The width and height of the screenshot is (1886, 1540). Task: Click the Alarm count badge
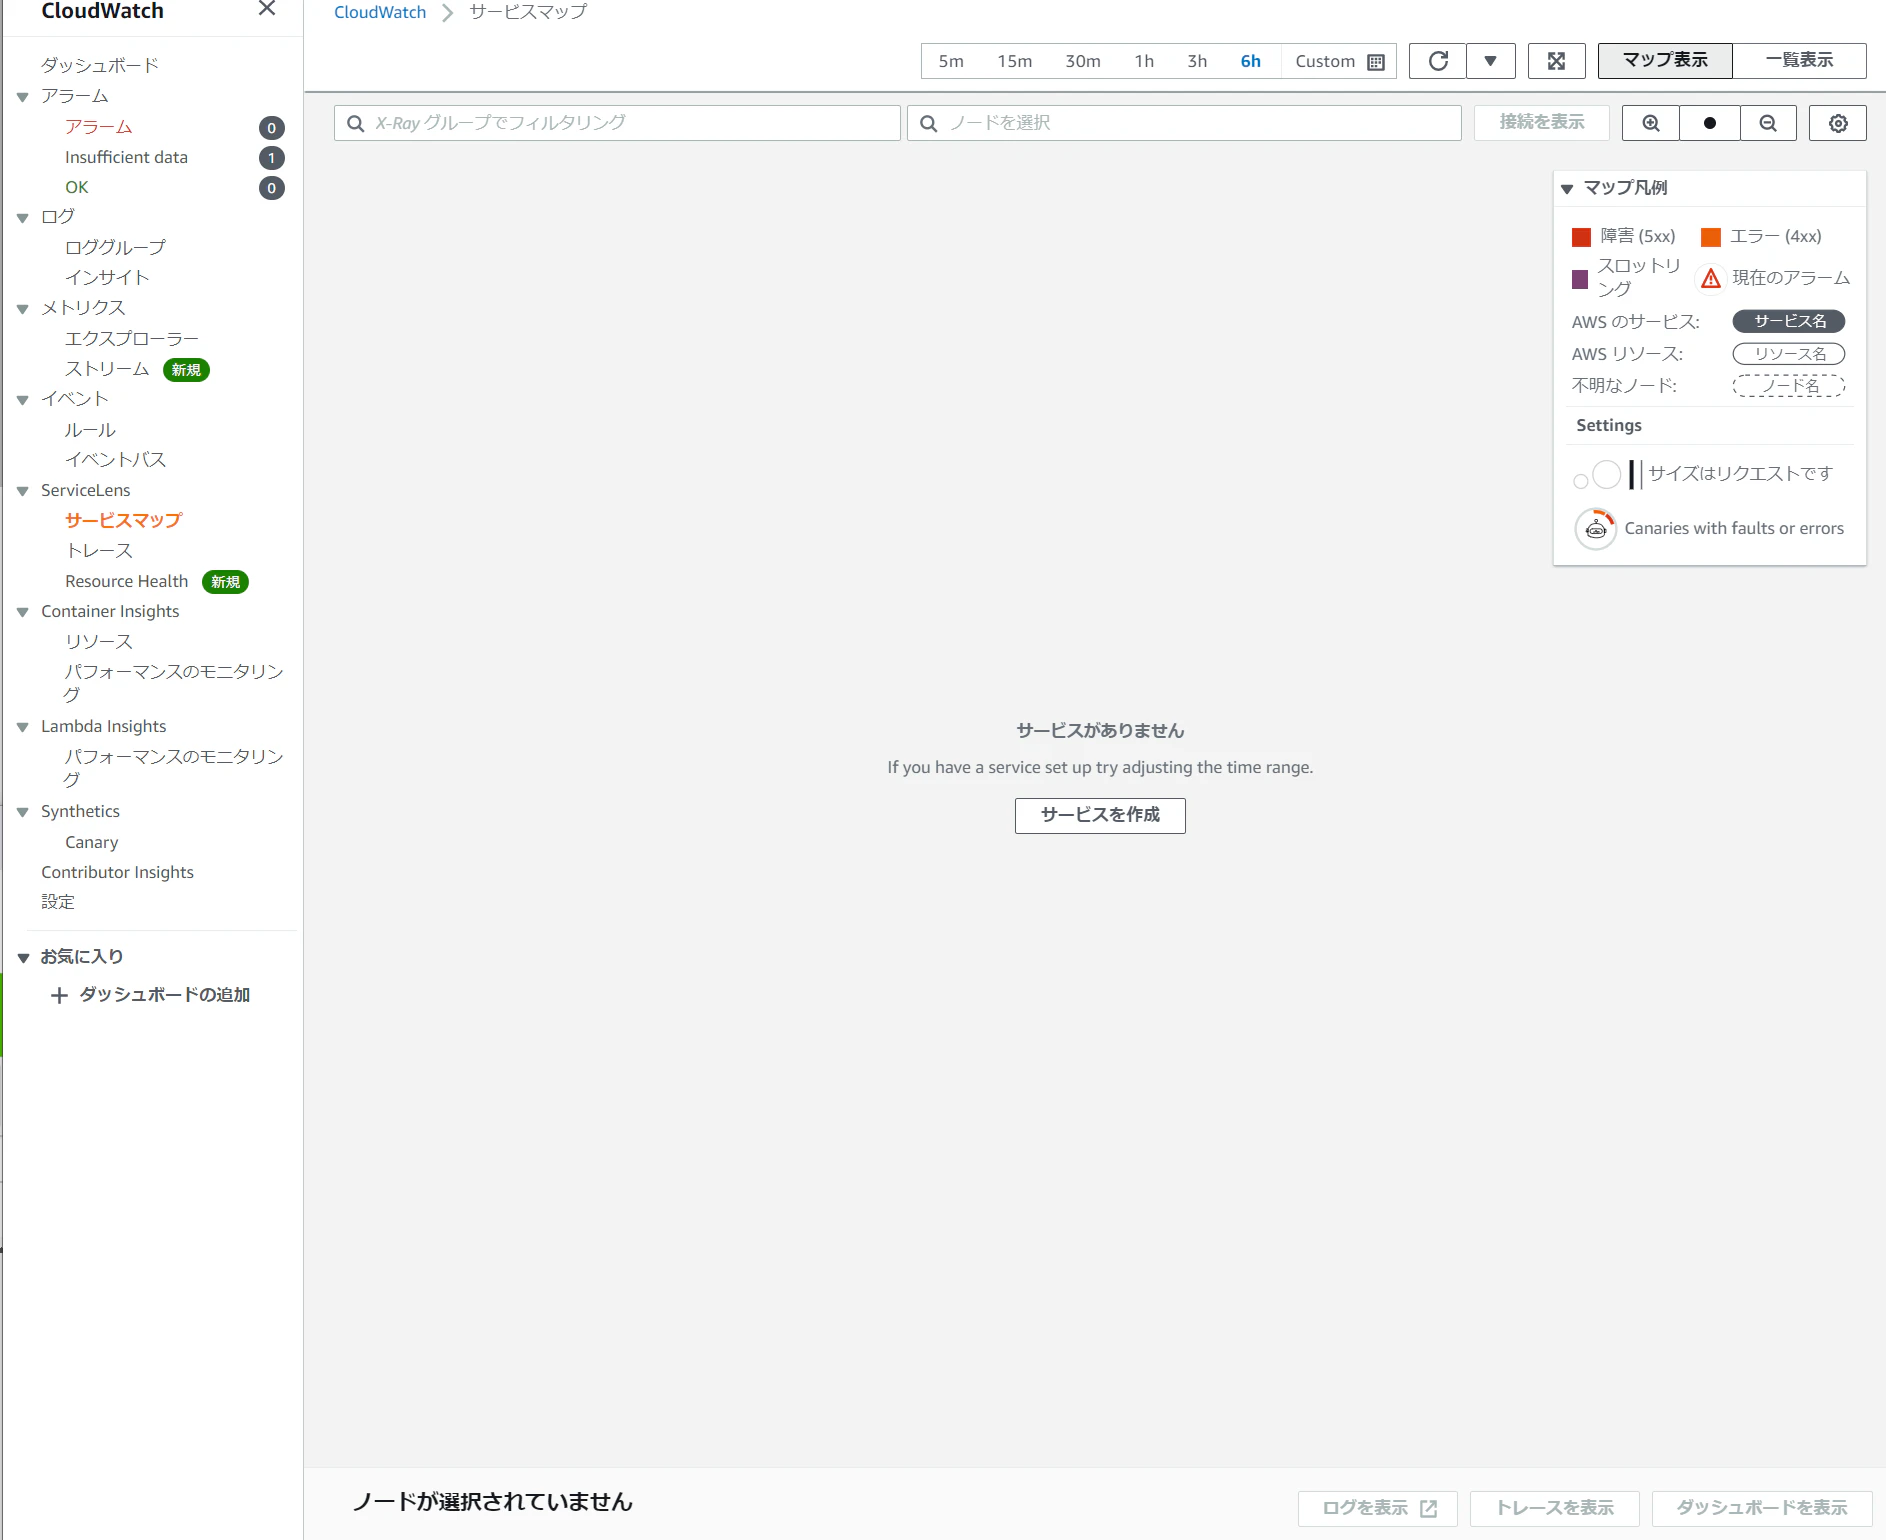tap(271, 128)
